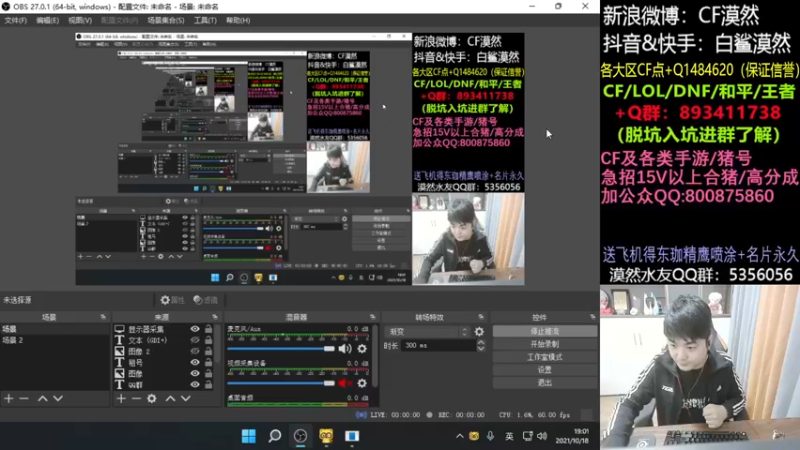Open network icon in system tray
The height and width of the screenshot is (450, 800).
(528, 436)
